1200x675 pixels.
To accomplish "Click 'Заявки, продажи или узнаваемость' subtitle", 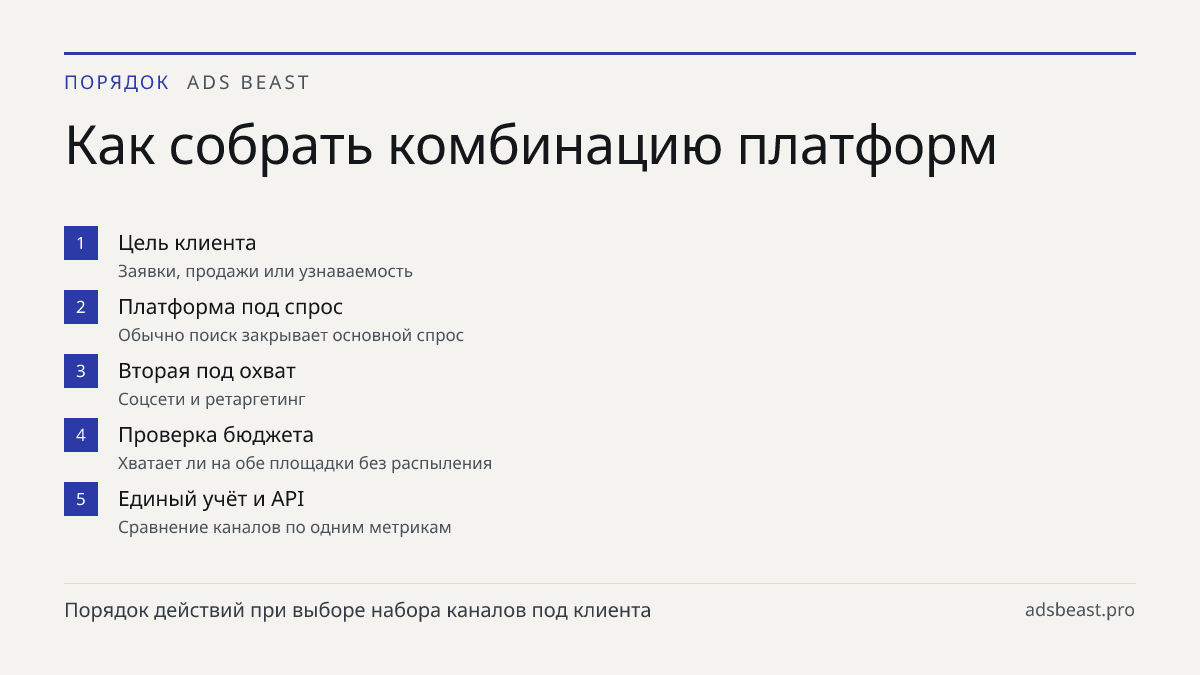I will click(x=265, y=271).
